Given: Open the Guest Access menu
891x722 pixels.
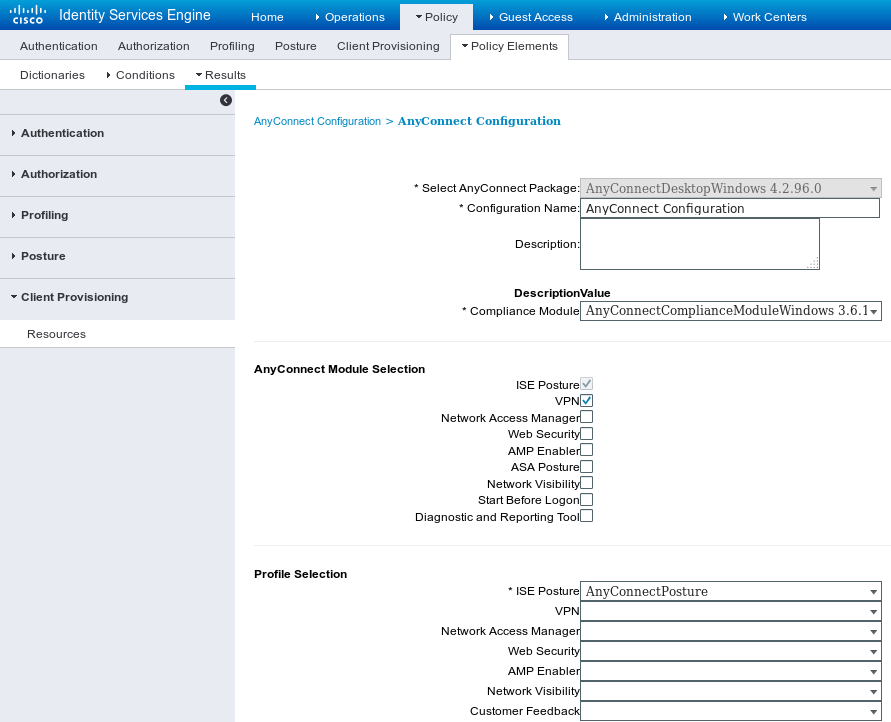Looking at the screenshot, I should pyautogui.click(x=531, y=17).
